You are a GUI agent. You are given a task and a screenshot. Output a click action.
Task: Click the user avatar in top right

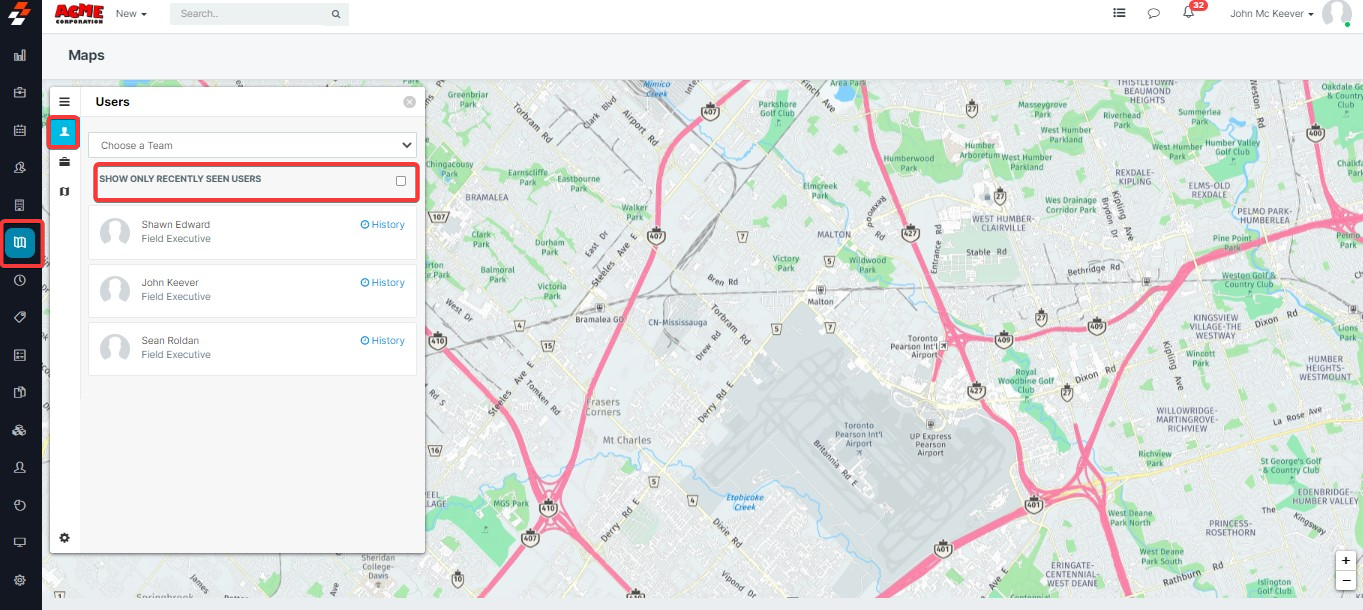pyautogui.click(x=1337, y=13)
